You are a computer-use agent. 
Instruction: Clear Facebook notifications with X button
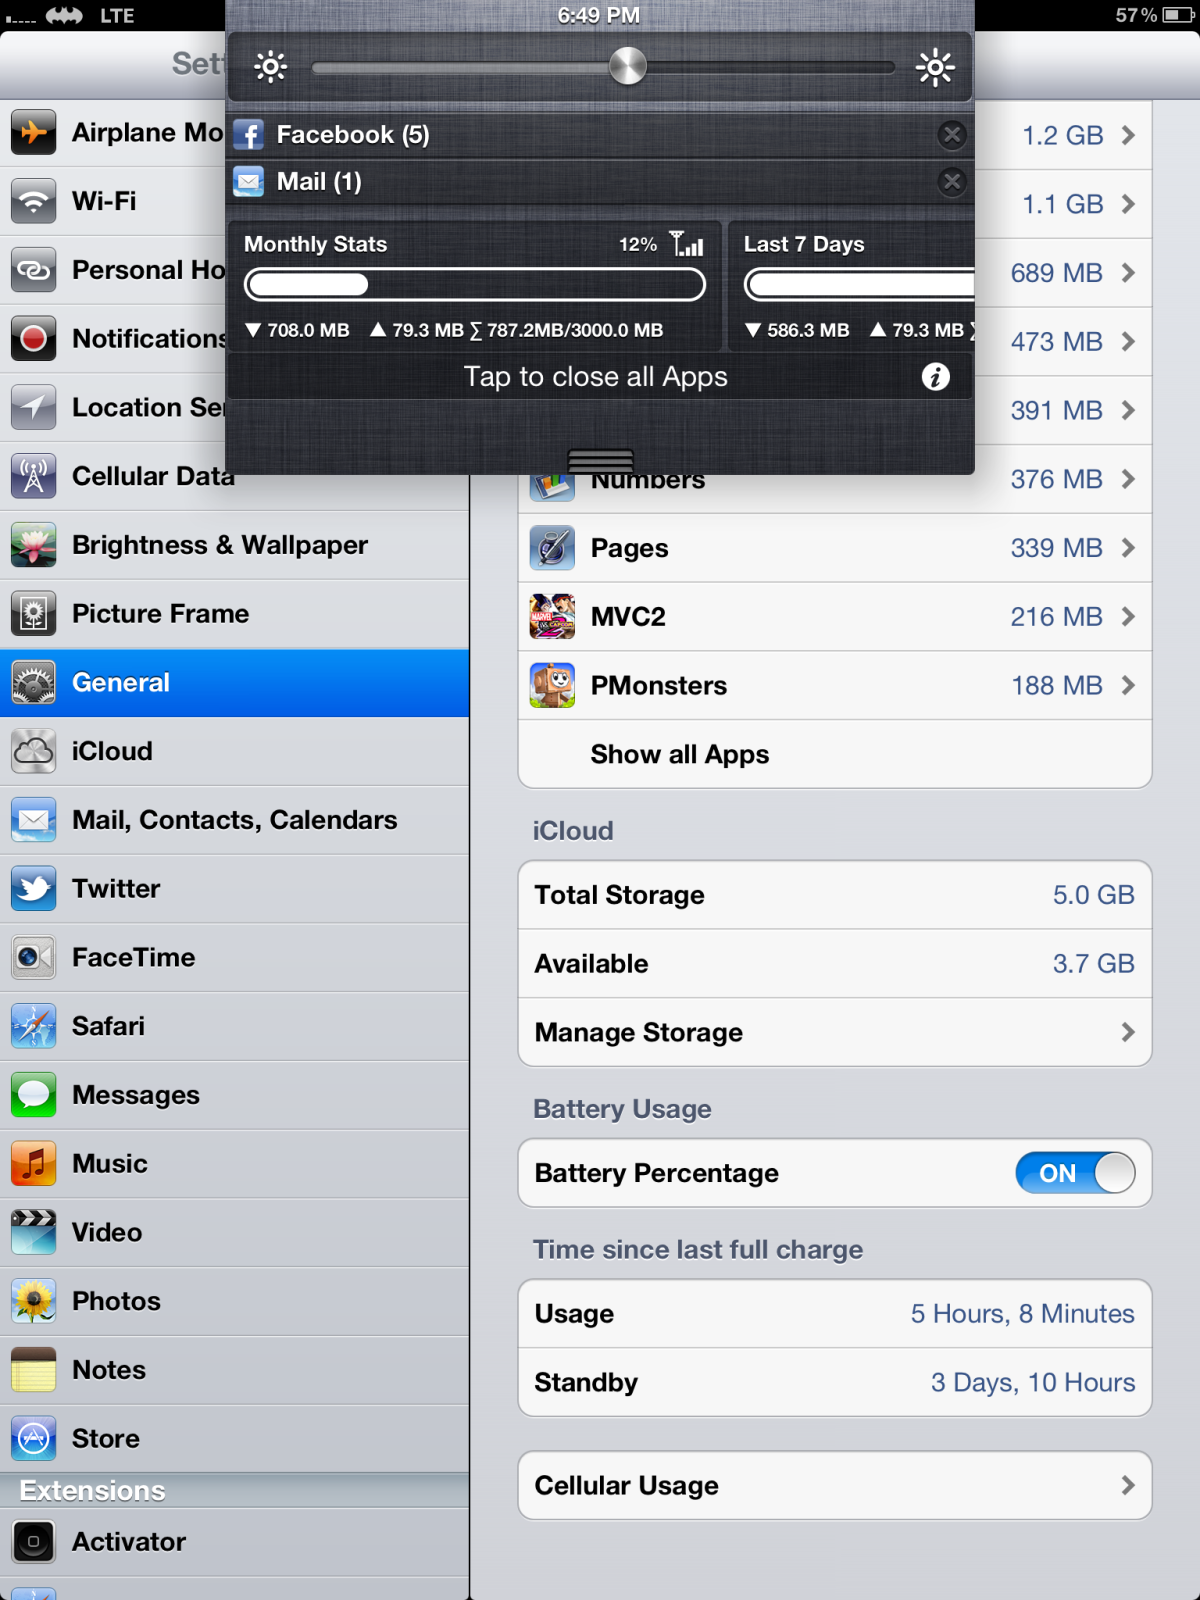(x=952, y=134)
